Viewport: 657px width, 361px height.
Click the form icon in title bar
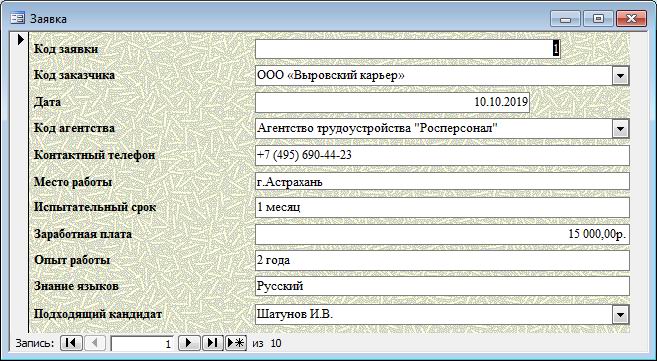(18, 18)
